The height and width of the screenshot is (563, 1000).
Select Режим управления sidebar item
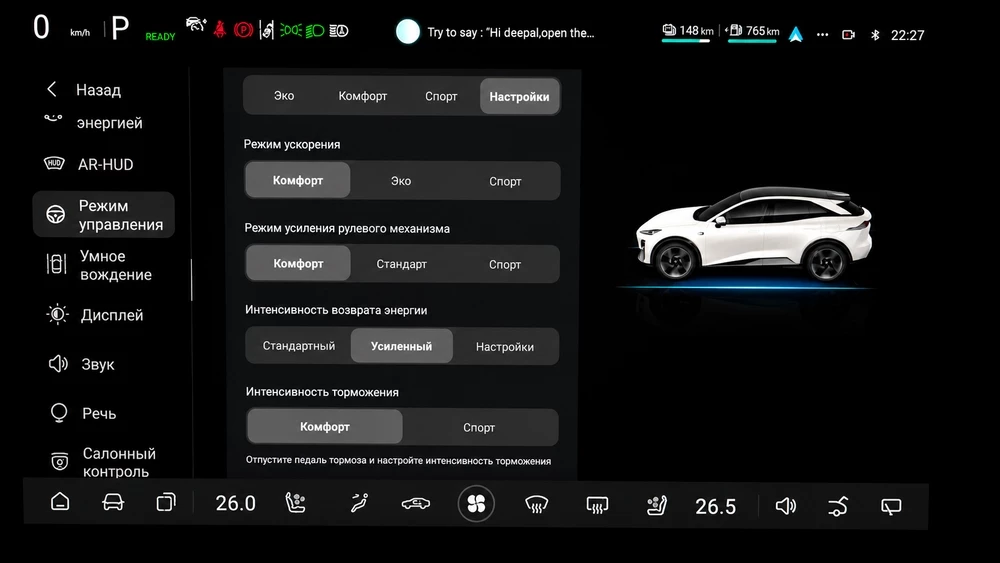point(104,215)
